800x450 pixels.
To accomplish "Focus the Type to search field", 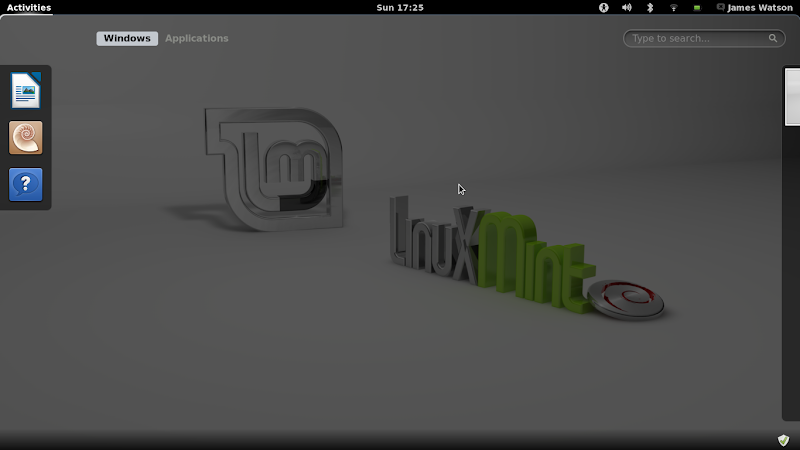I will 704,38.
